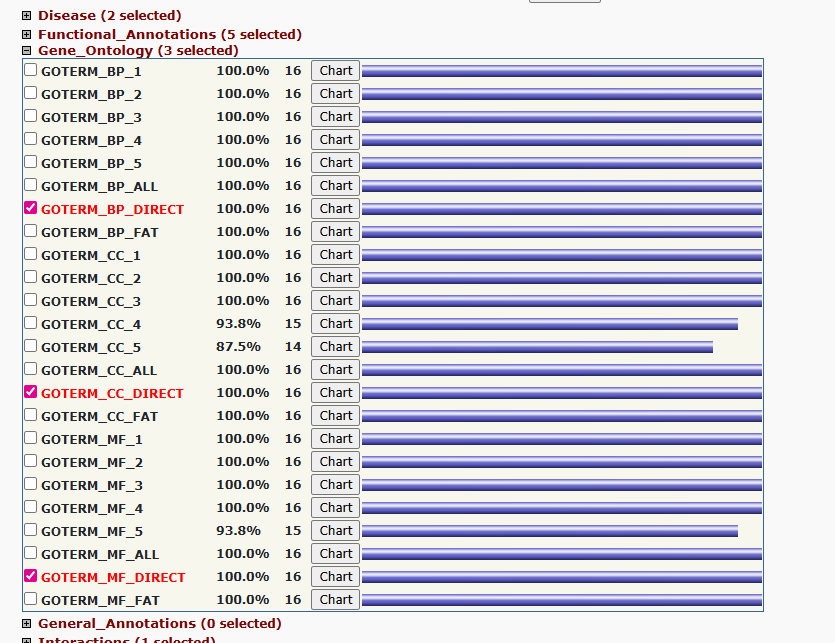This screenshot has height=643, width=835.
Task: Uncheck the GOTERM_CC_DIRECT checkbox
Action: 31,392
